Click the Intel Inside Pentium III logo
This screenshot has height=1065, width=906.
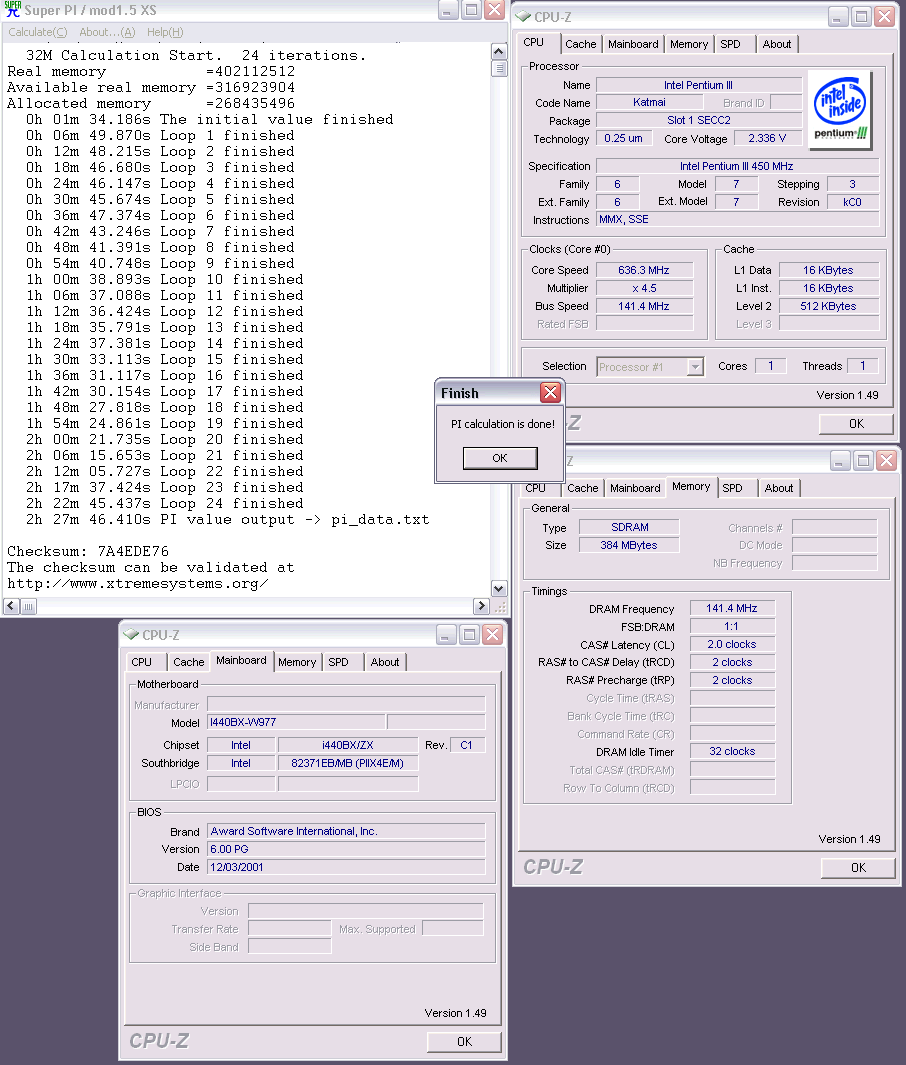(841, 109)
